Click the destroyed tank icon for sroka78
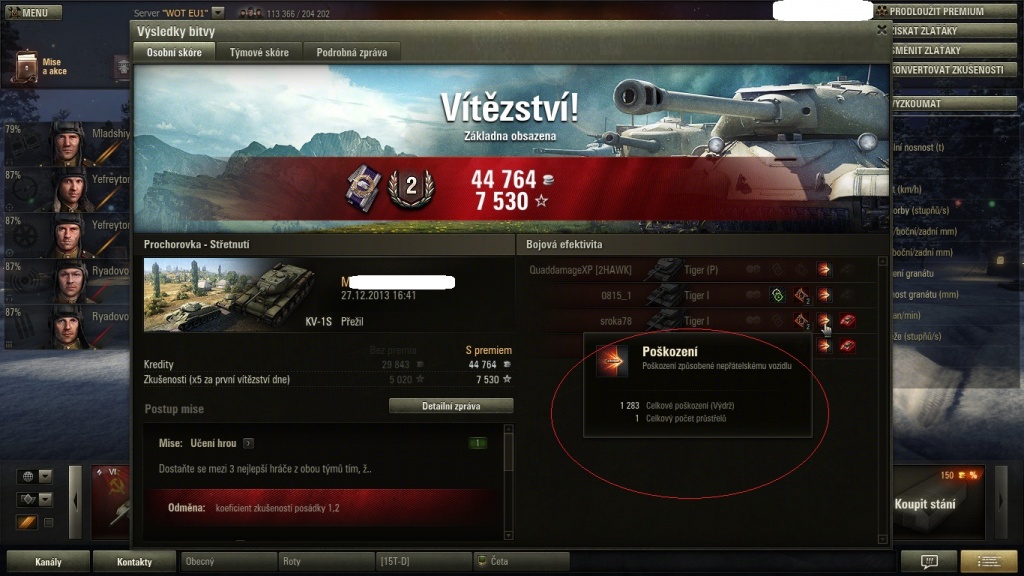 pos(848,320)
